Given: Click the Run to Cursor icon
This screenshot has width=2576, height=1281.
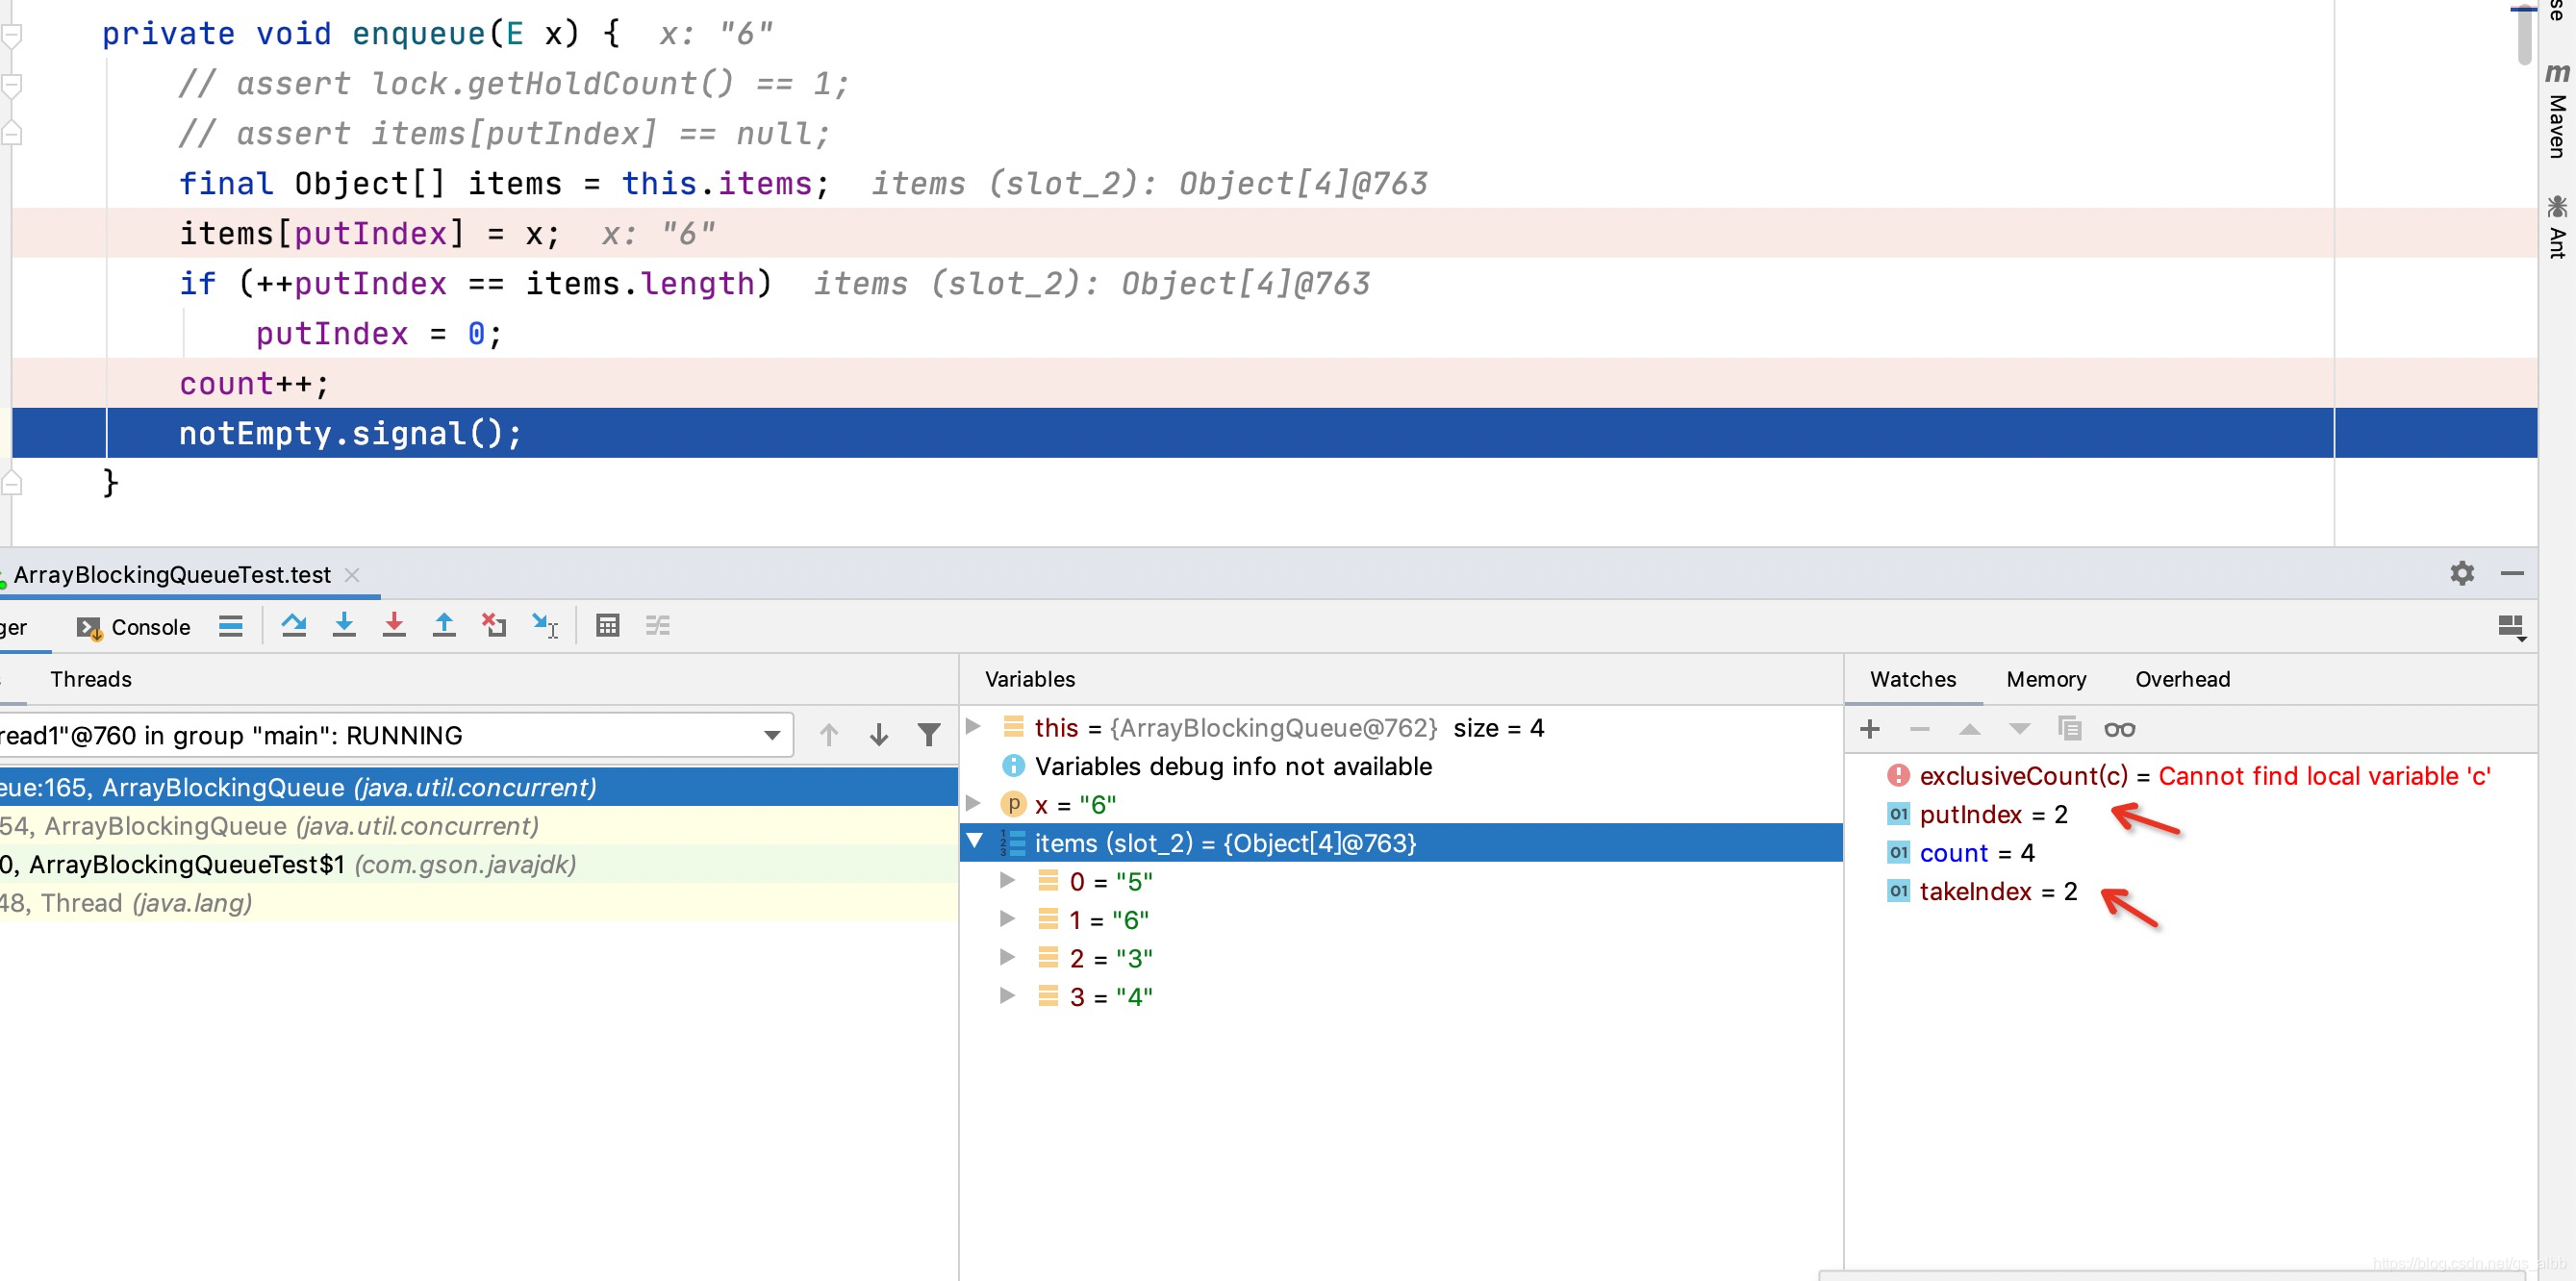Looking at the screenshot, I should (545, 626).
